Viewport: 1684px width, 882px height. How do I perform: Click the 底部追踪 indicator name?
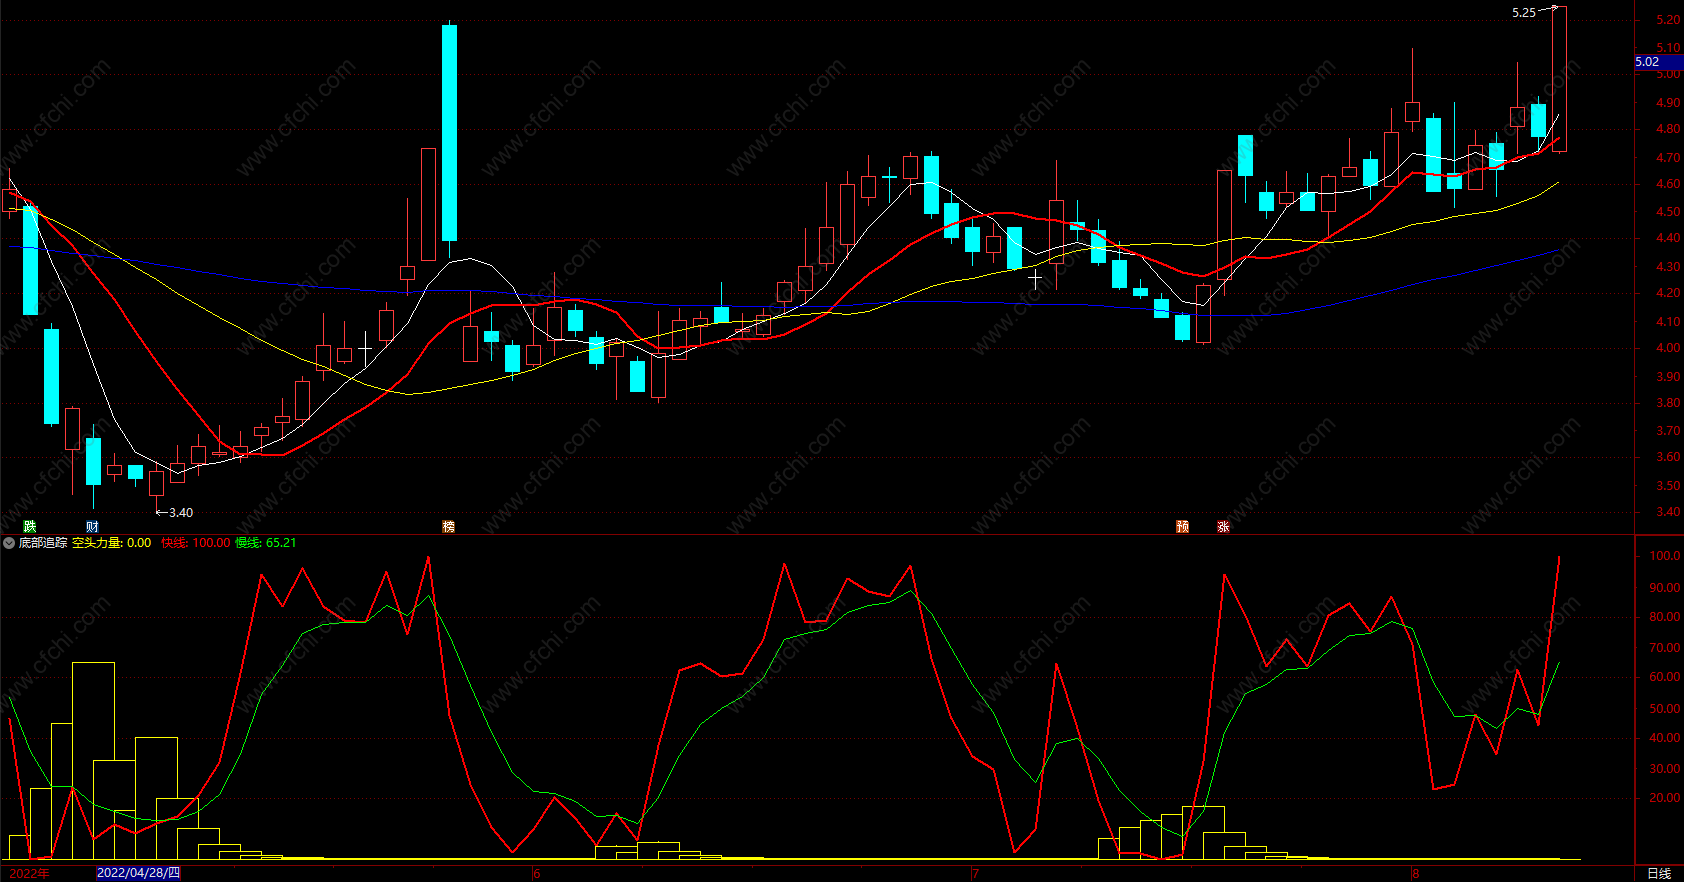coord(43,543)
